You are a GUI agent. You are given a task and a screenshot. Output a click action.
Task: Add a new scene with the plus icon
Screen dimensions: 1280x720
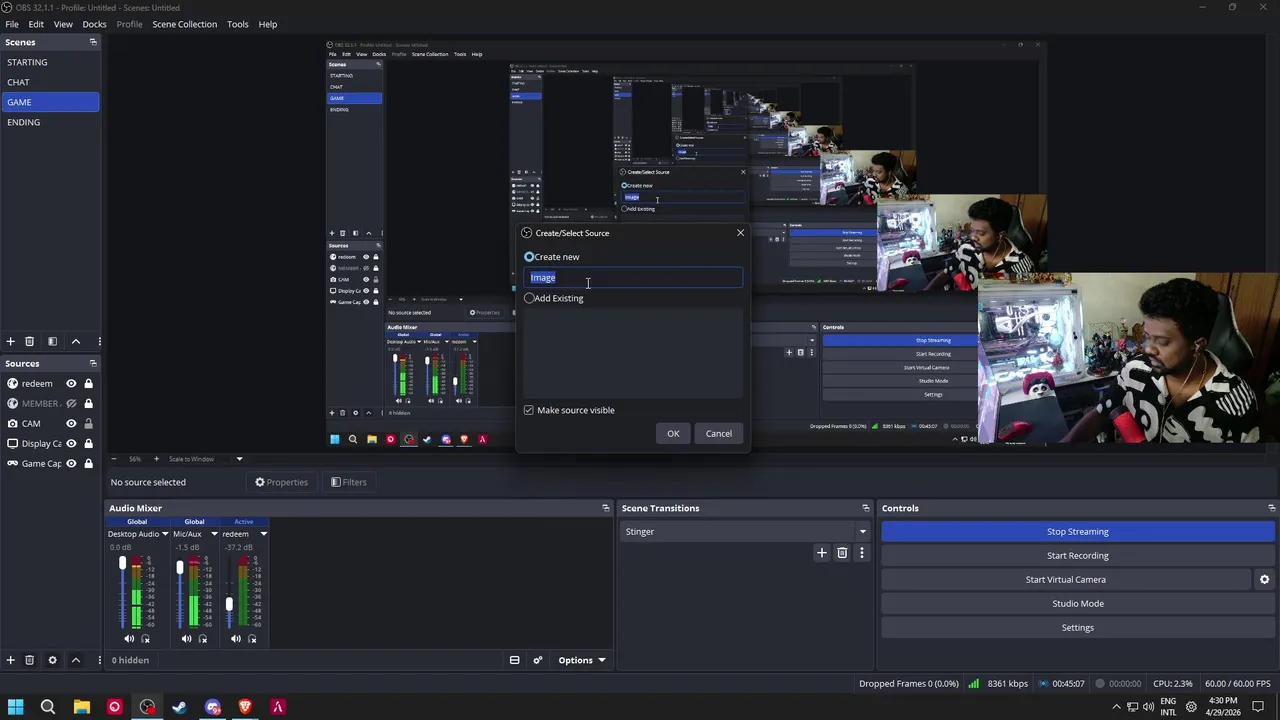(x=10, y=341)
